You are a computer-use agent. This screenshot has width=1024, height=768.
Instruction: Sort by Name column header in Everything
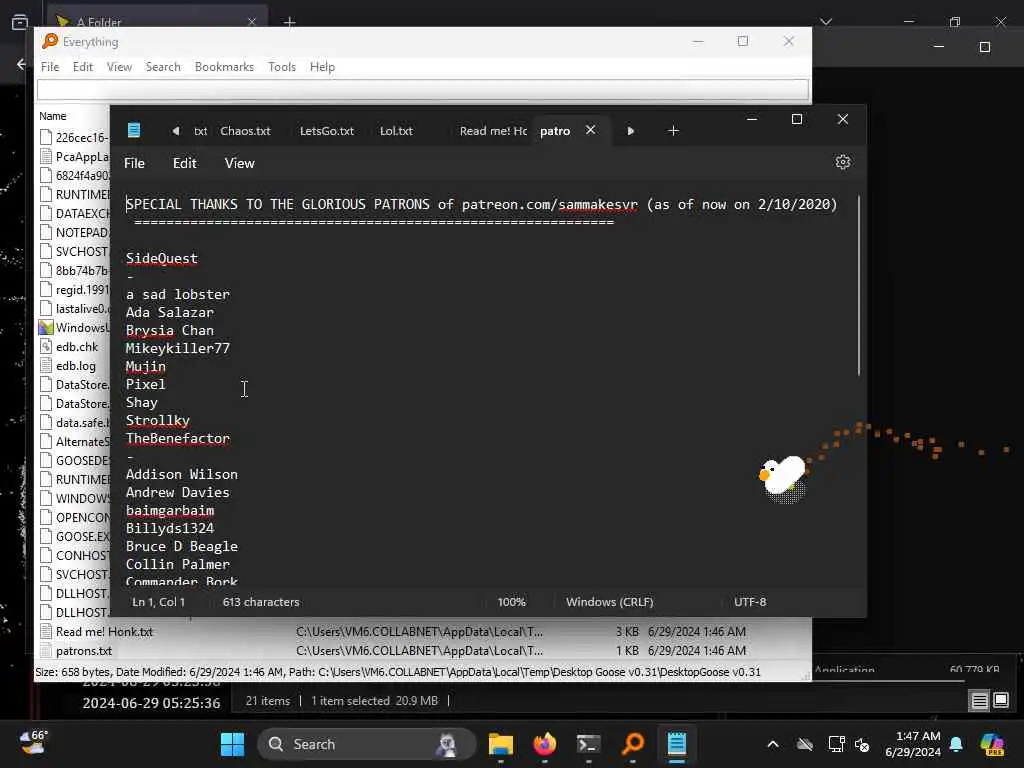point(53,116)
